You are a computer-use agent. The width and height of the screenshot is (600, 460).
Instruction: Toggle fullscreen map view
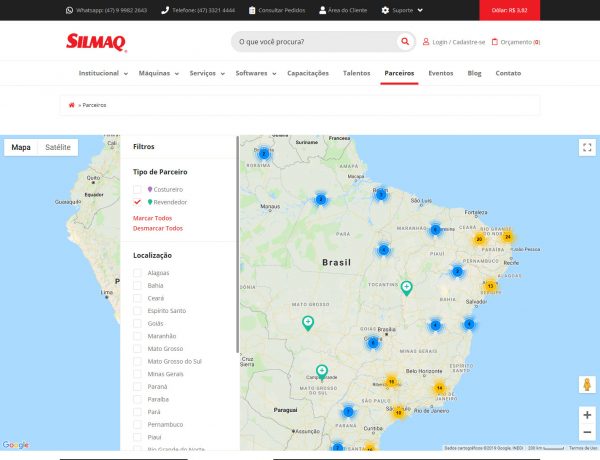[587, 147]
